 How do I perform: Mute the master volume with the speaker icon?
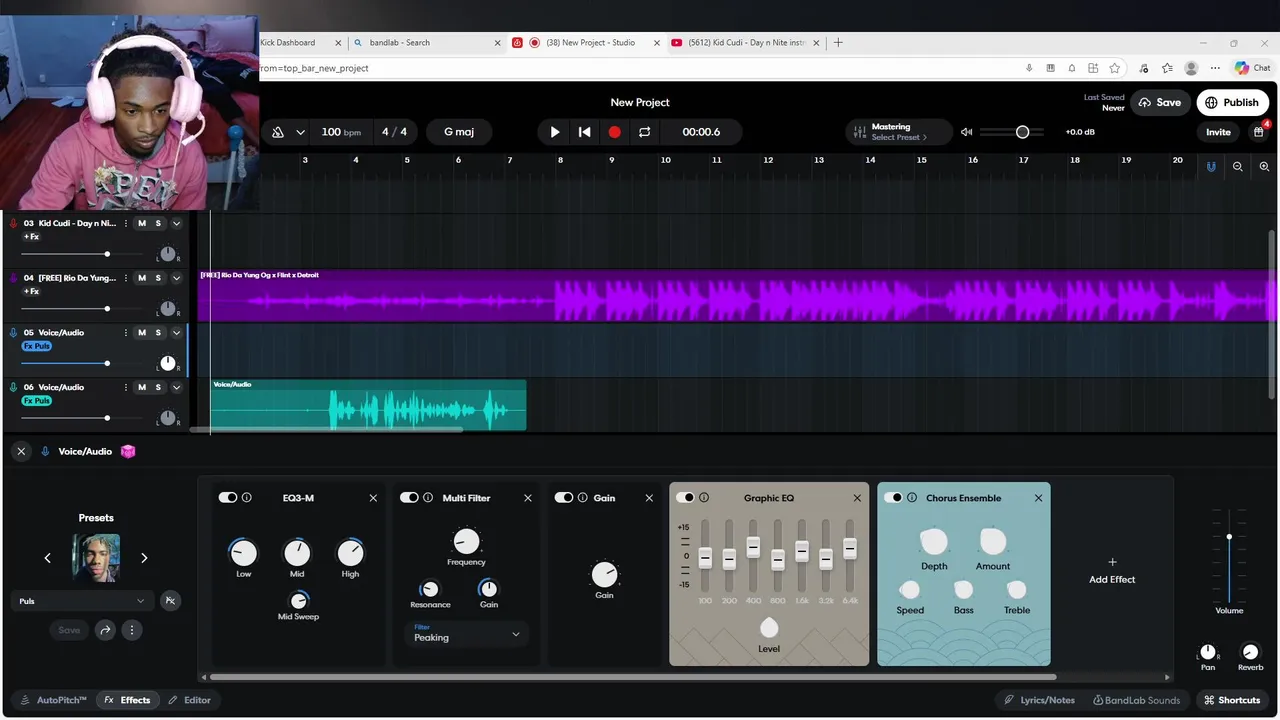click(x=966, y=132)
